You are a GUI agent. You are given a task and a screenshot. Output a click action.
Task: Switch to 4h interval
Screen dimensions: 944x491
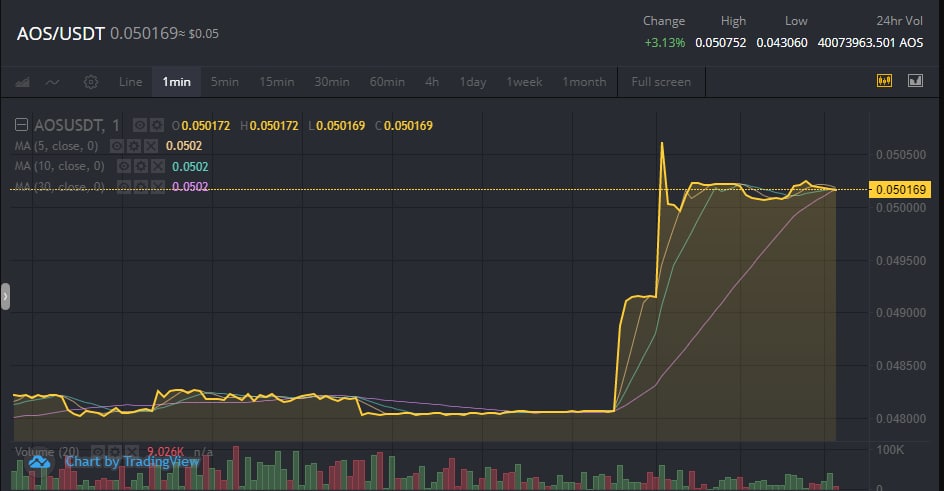432,82
